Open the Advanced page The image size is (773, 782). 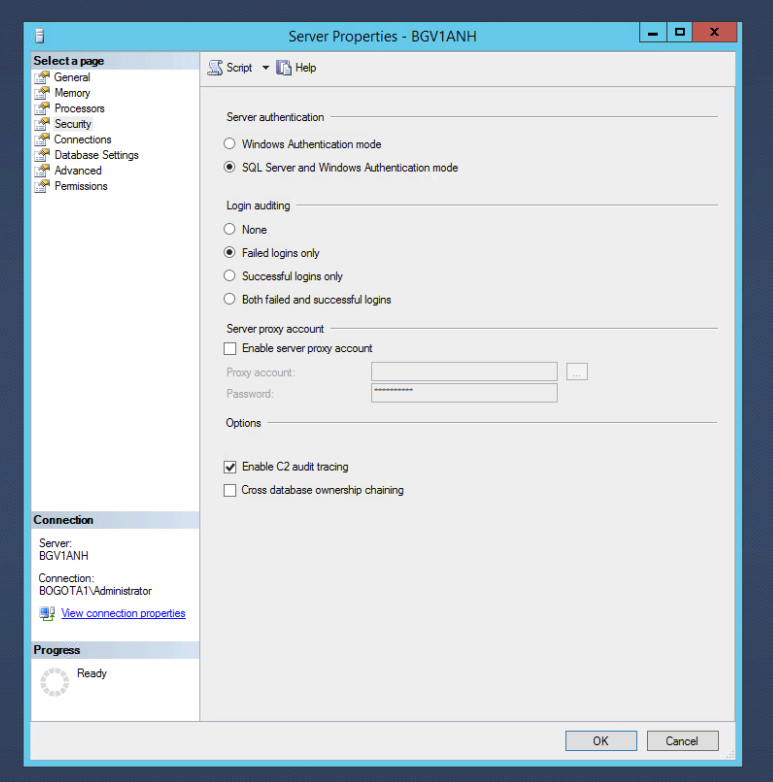78,170
